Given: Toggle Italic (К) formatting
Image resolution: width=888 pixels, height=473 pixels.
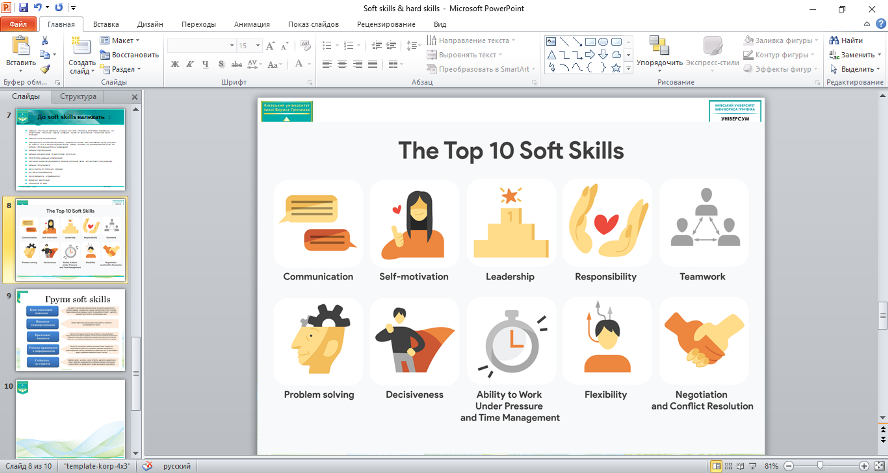Looking at the screenshot, I should [x=190, y=64].
